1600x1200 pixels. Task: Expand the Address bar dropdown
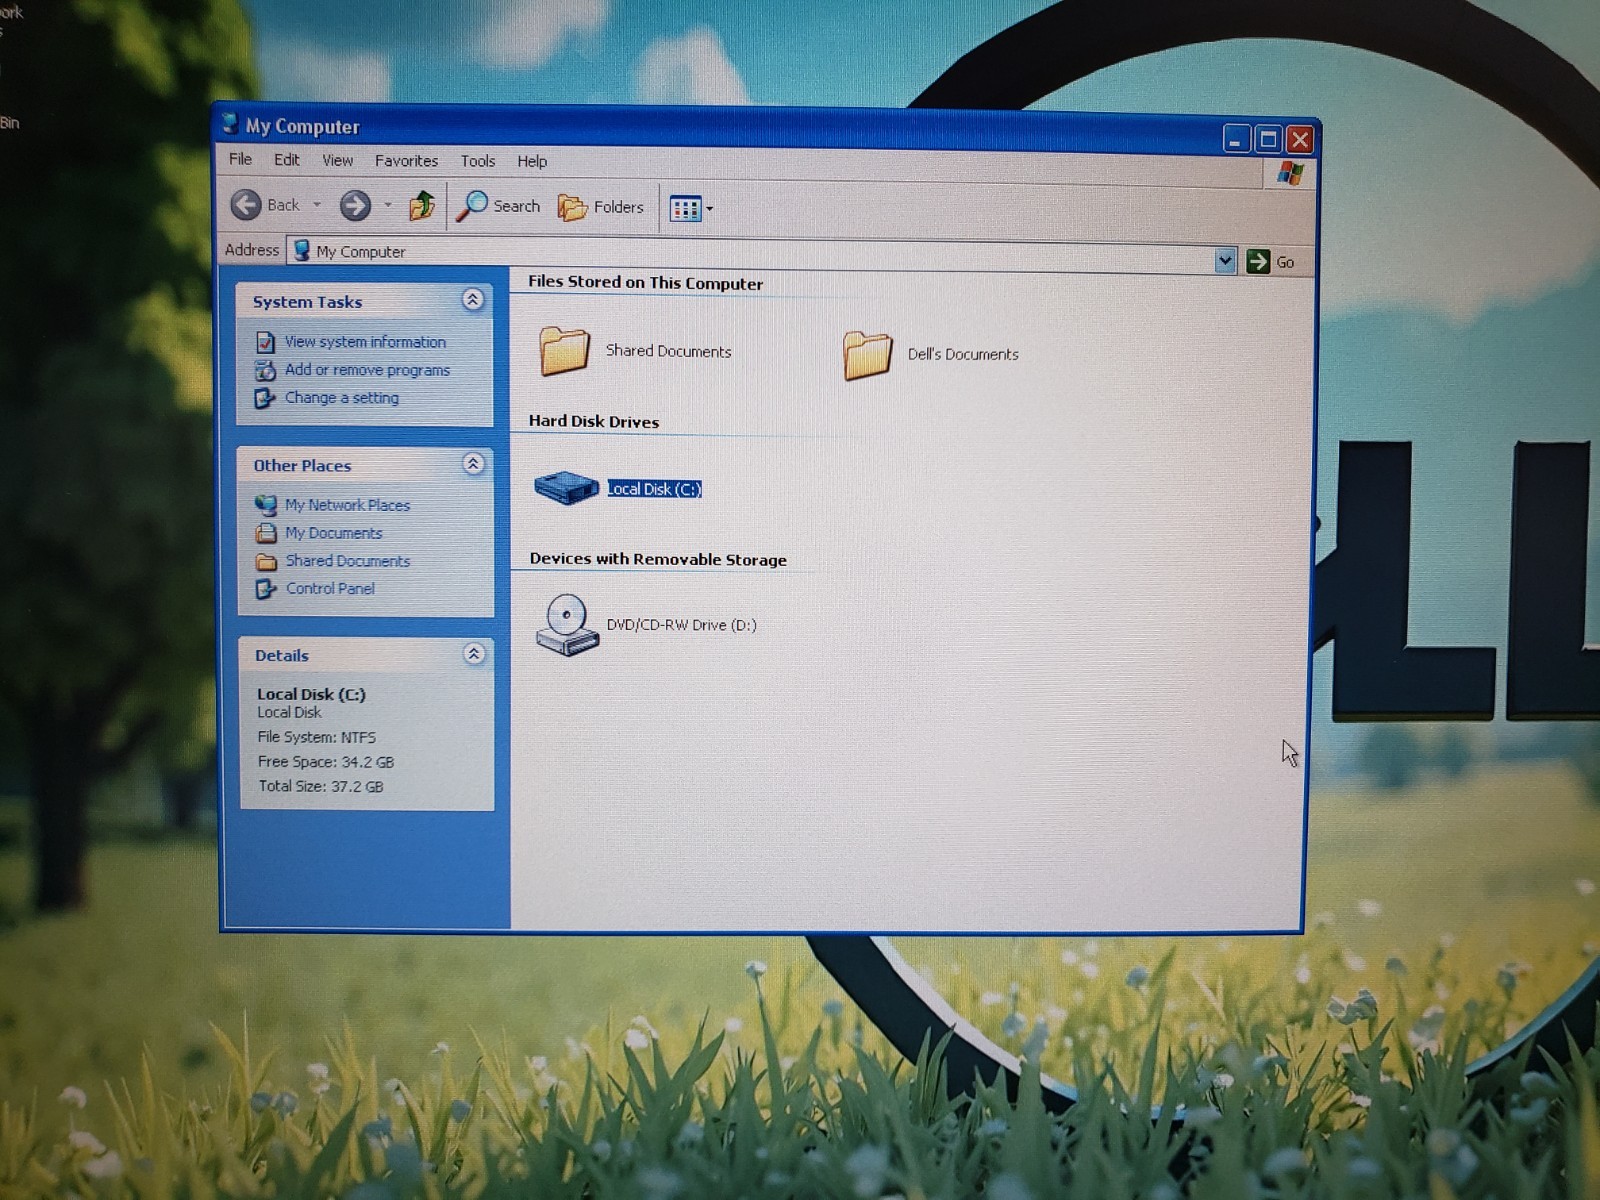(x=1225, y=261)
